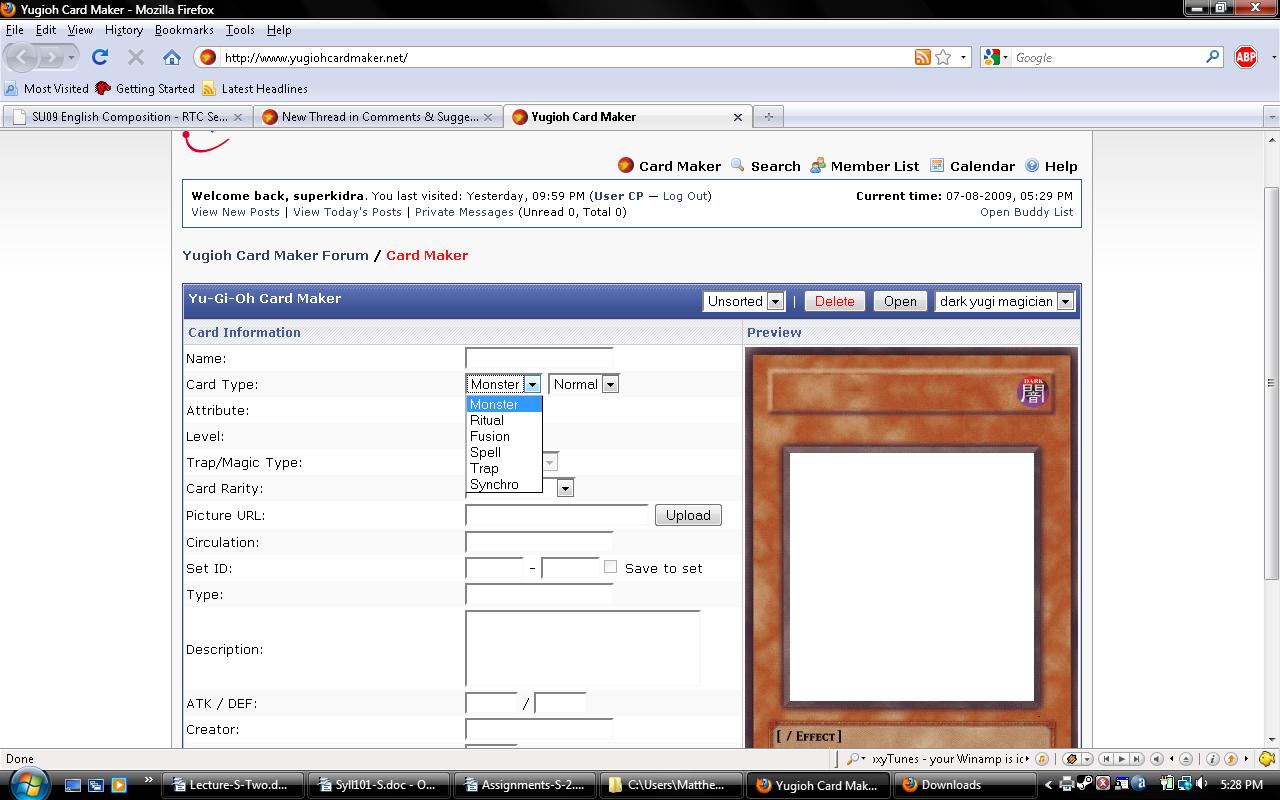Open the dark yugi magician dropdown

click(x=1004, y=301)
